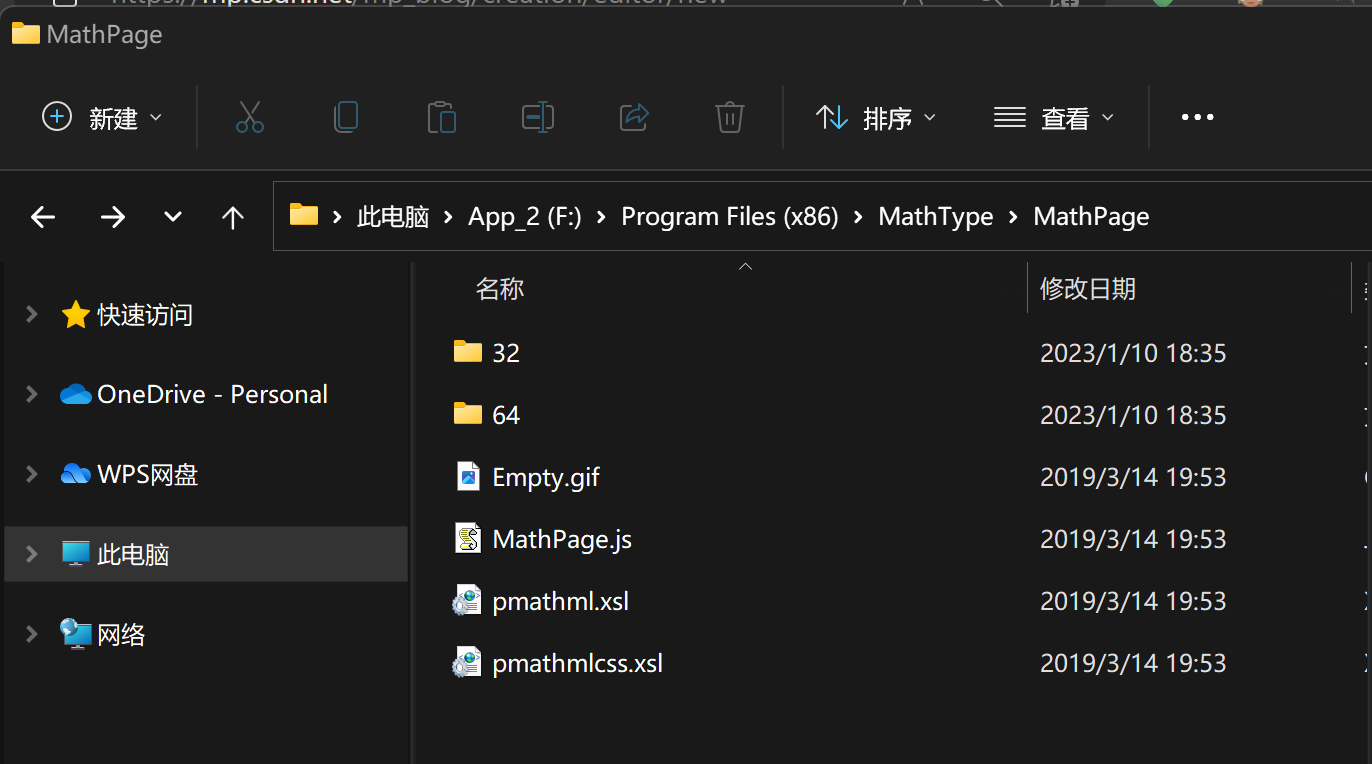Click folder icon of the 64 folder
The height and width of the screenshot is (764, 1372).
tap(467, 413)
